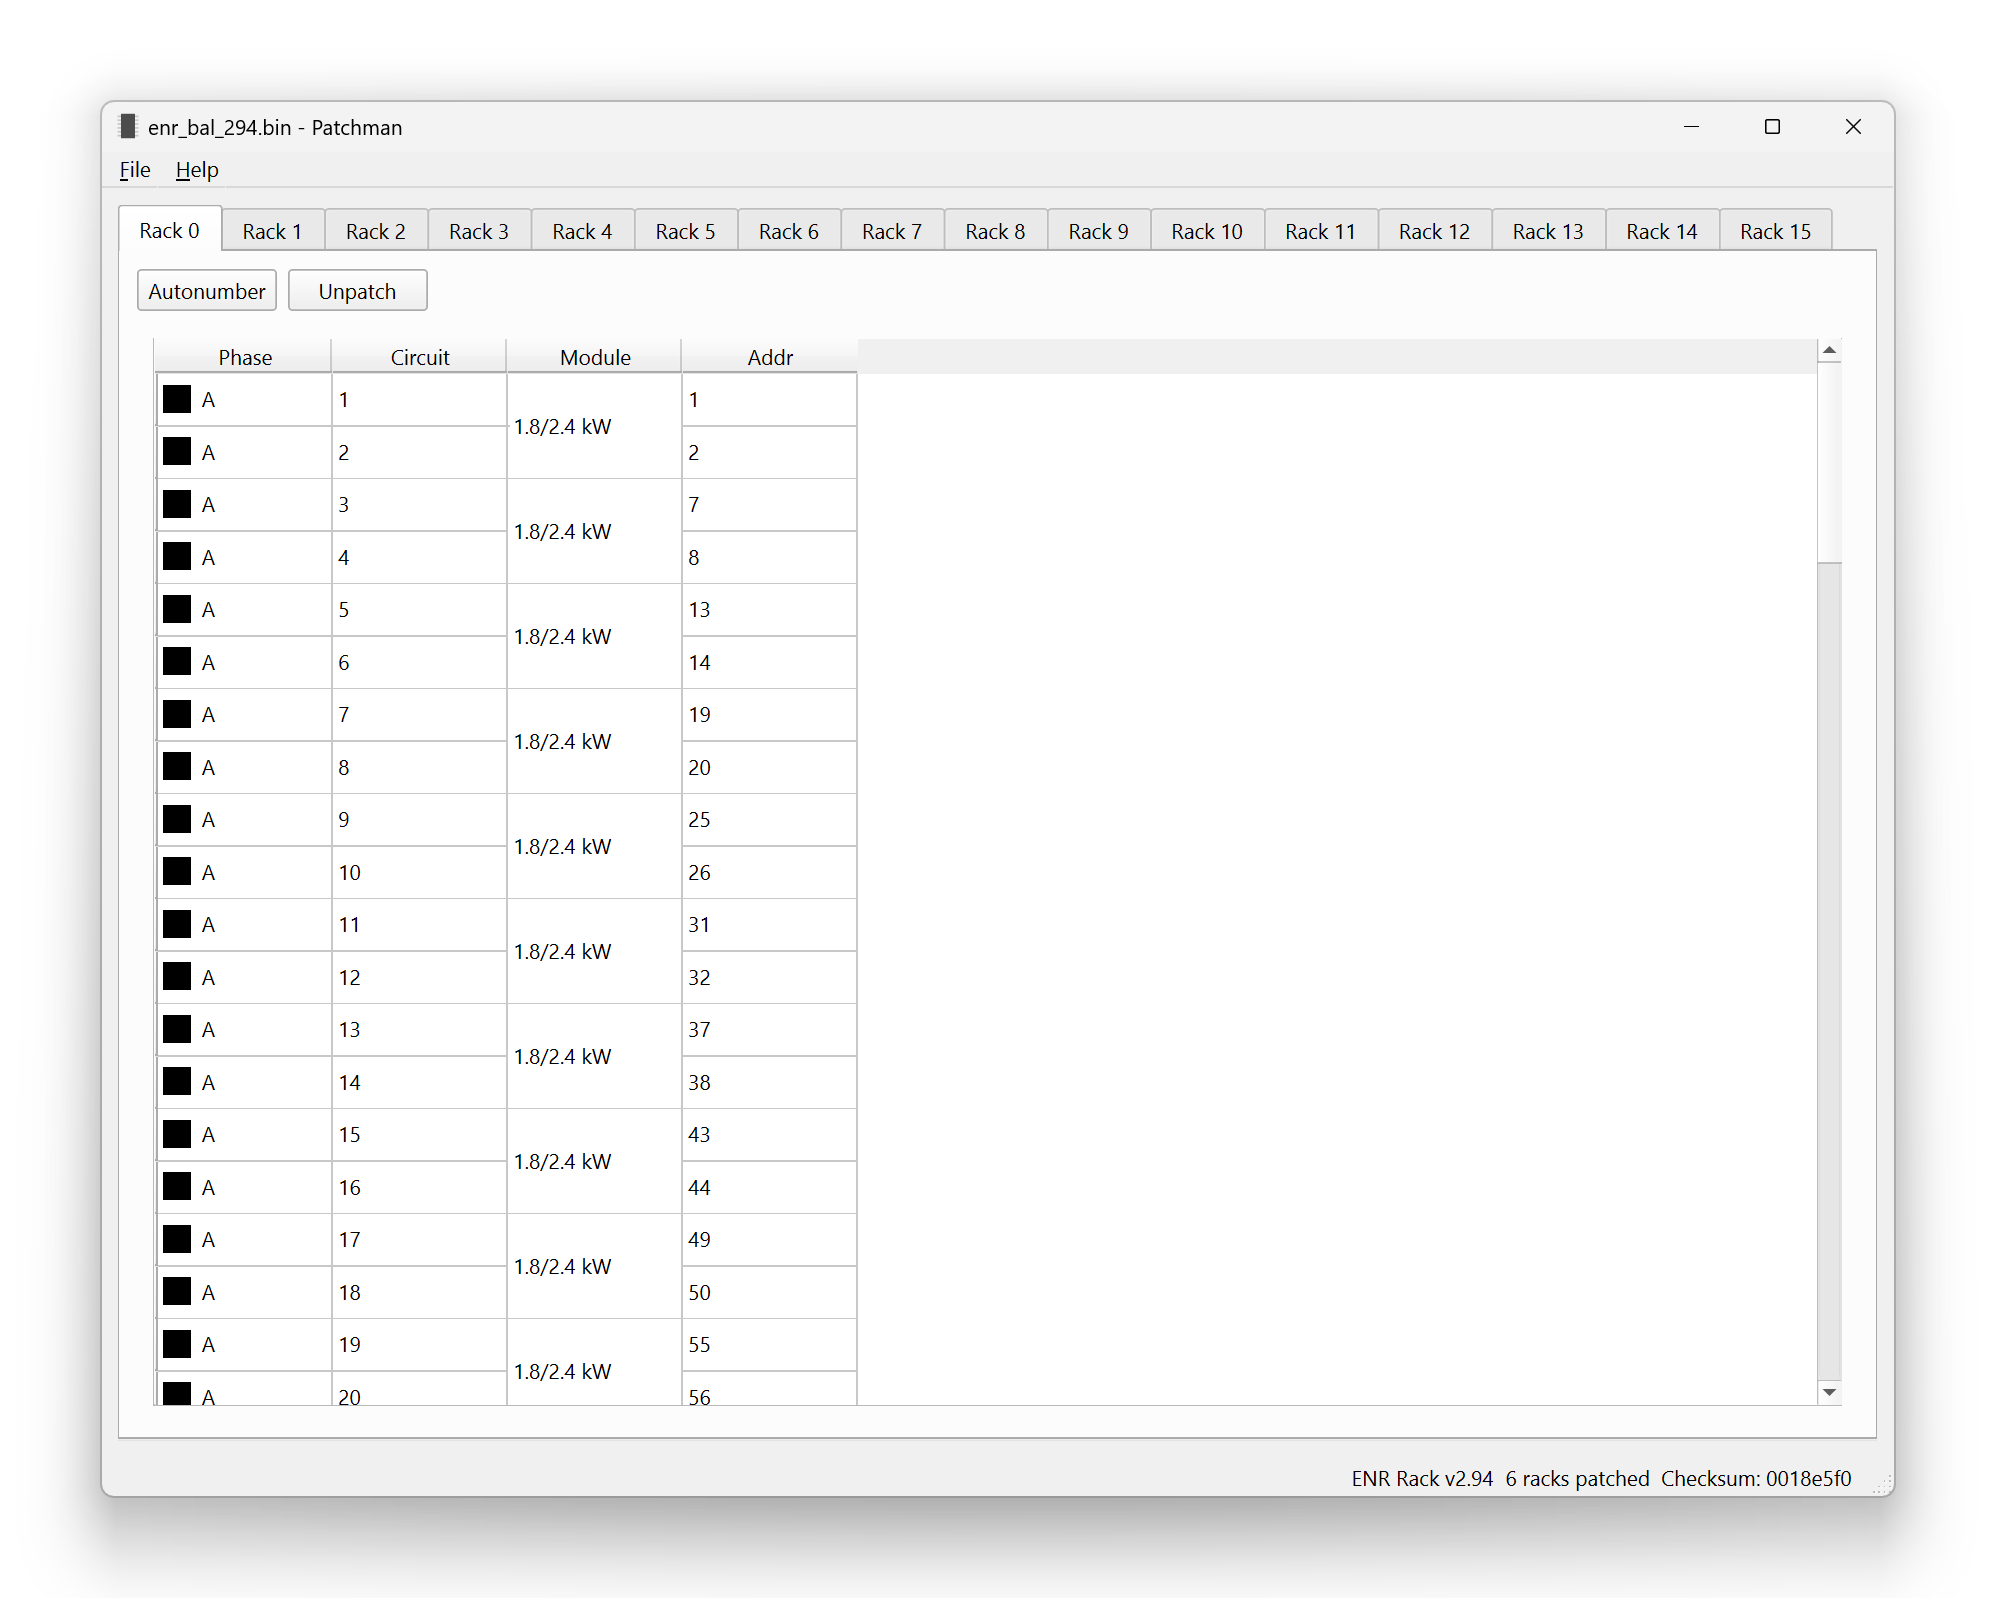
Task: Select circuit cell 10
Action: (419, 873)
